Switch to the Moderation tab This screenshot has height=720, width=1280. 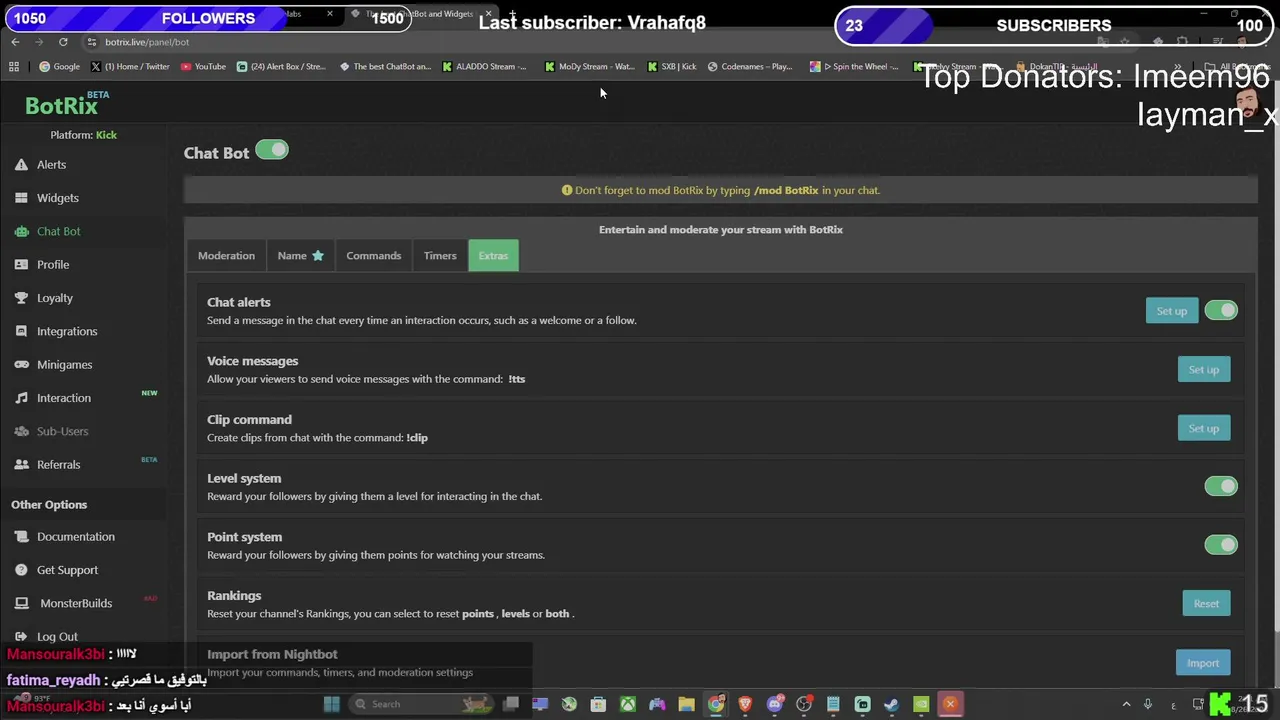point(226,256)
